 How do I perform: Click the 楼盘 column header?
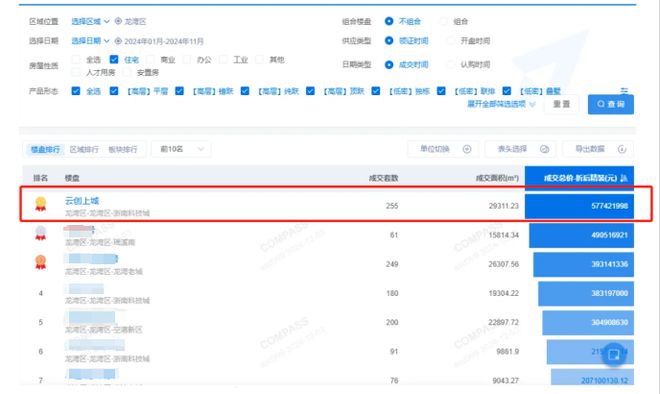click(72, 178)
